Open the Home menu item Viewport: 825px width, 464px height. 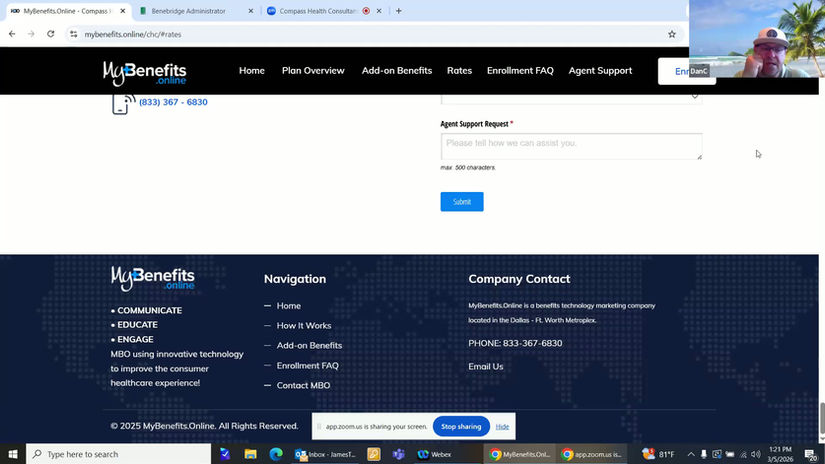(251, 70)
